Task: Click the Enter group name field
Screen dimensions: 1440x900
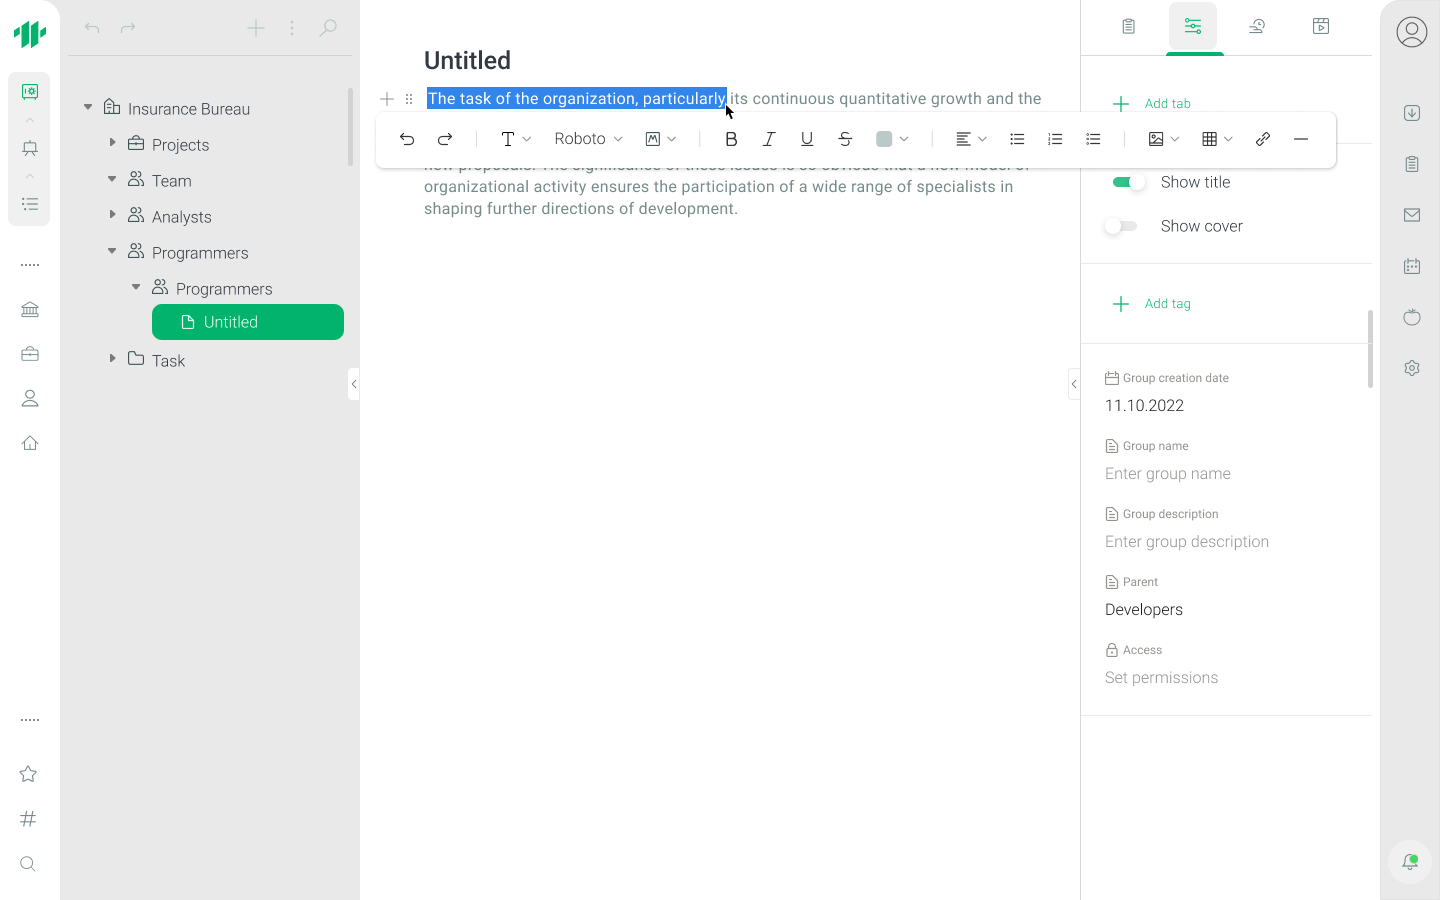Action: [x=1168, y=474]
